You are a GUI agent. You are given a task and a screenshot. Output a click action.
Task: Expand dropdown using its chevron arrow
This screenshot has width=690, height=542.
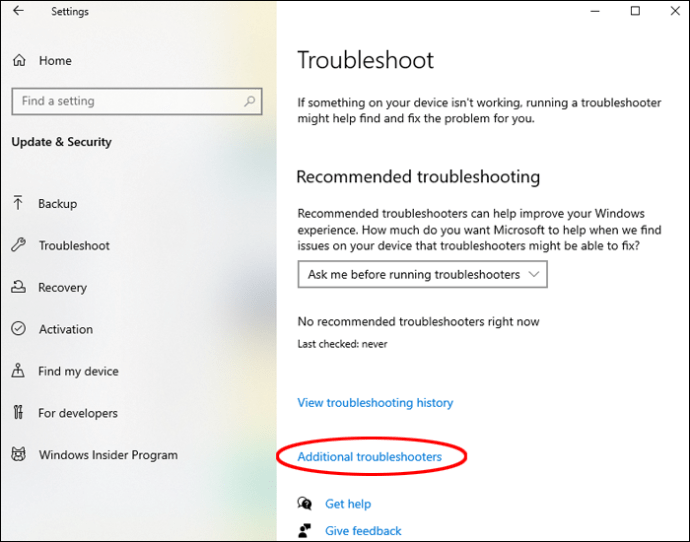534,275
